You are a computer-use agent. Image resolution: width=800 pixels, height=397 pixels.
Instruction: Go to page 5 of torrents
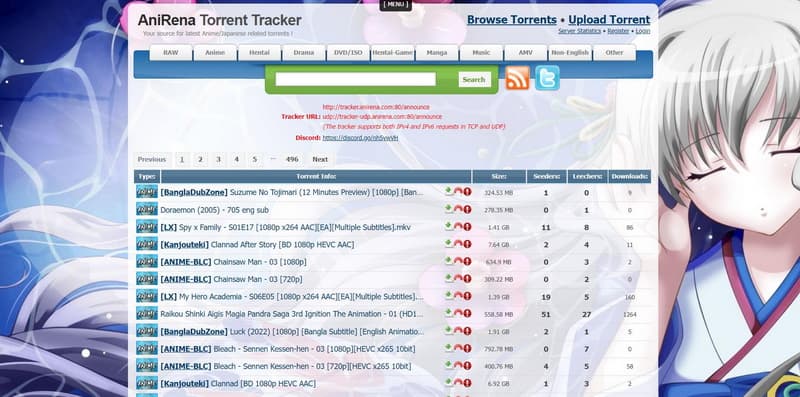tap(255, 160)
